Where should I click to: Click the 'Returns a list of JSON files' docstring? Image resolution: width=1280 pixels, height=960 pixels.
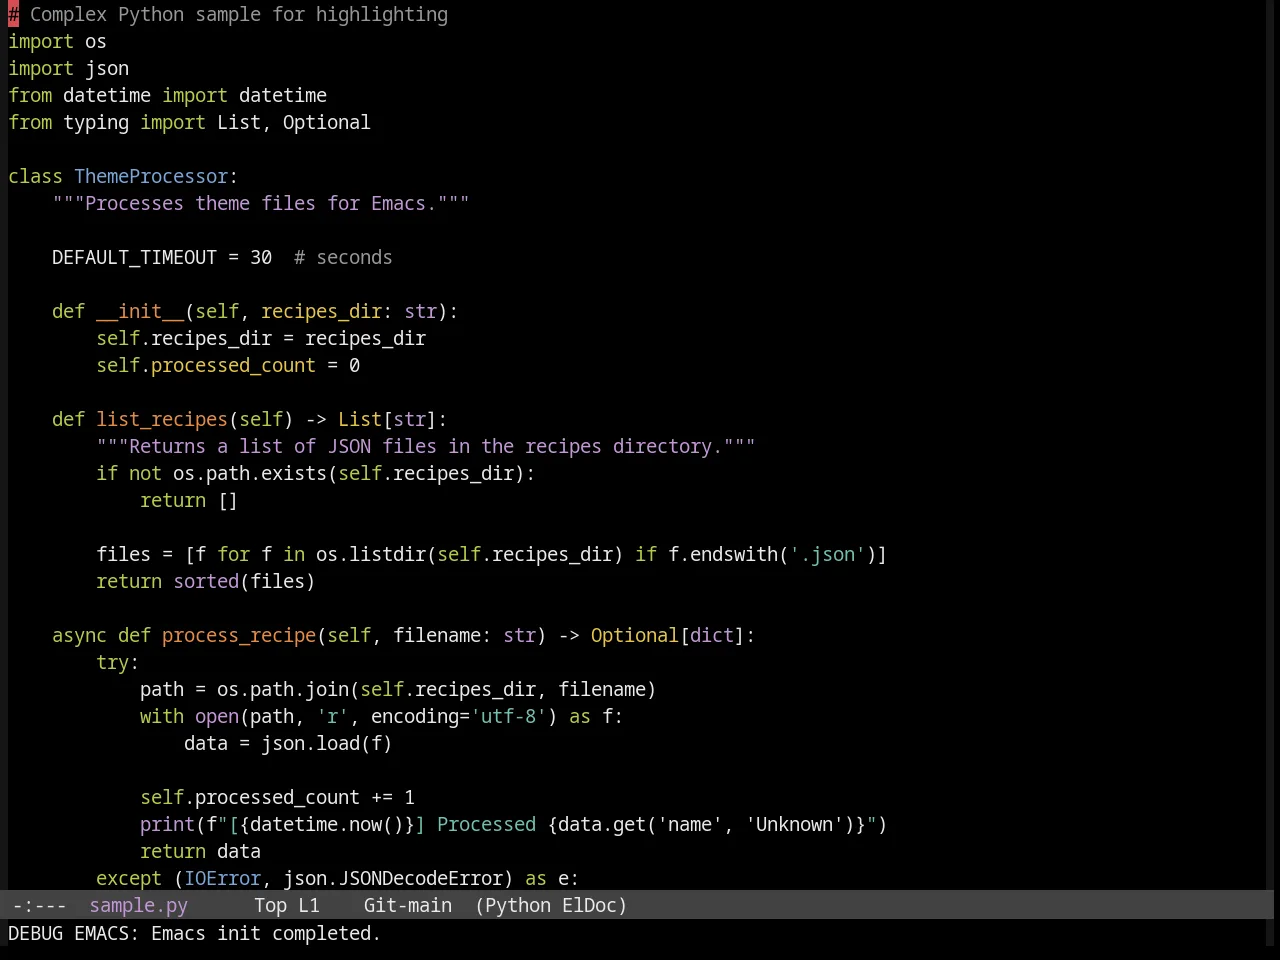[426, 446]
